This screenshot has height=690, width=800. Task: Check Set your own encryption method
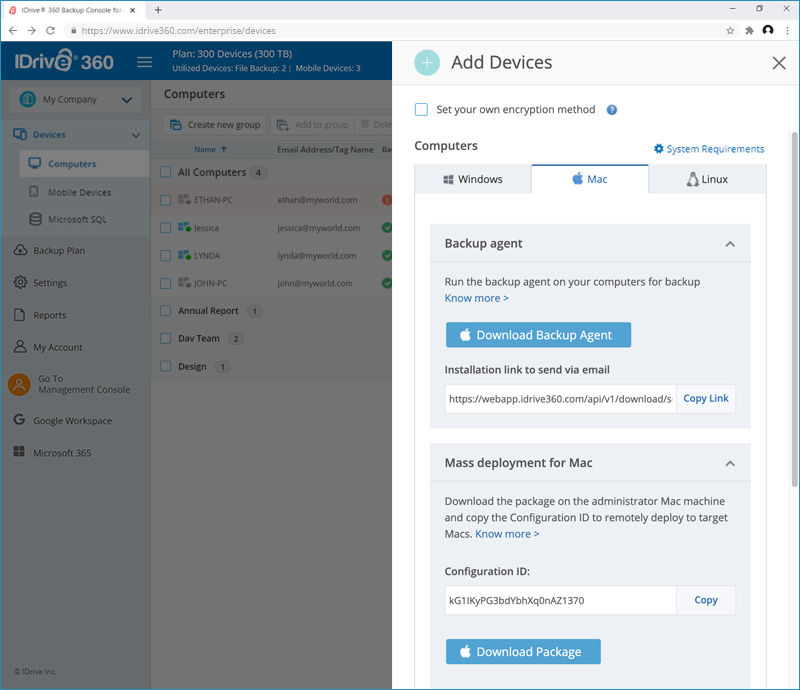[x=421, y=110]
